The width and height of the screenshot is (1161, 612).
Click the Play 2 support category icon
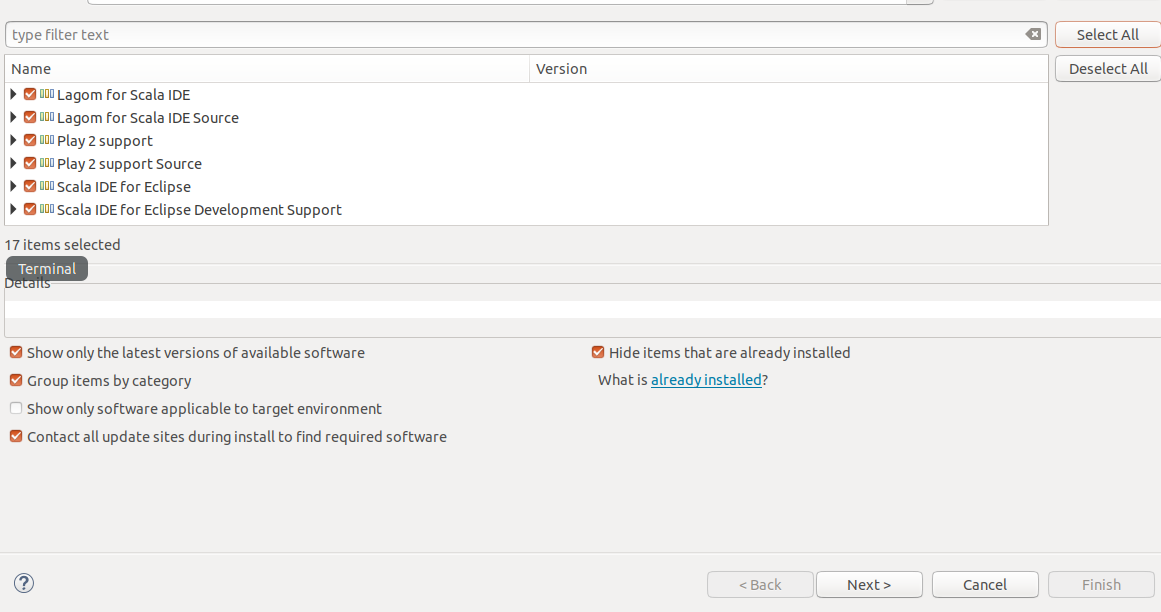47,140
